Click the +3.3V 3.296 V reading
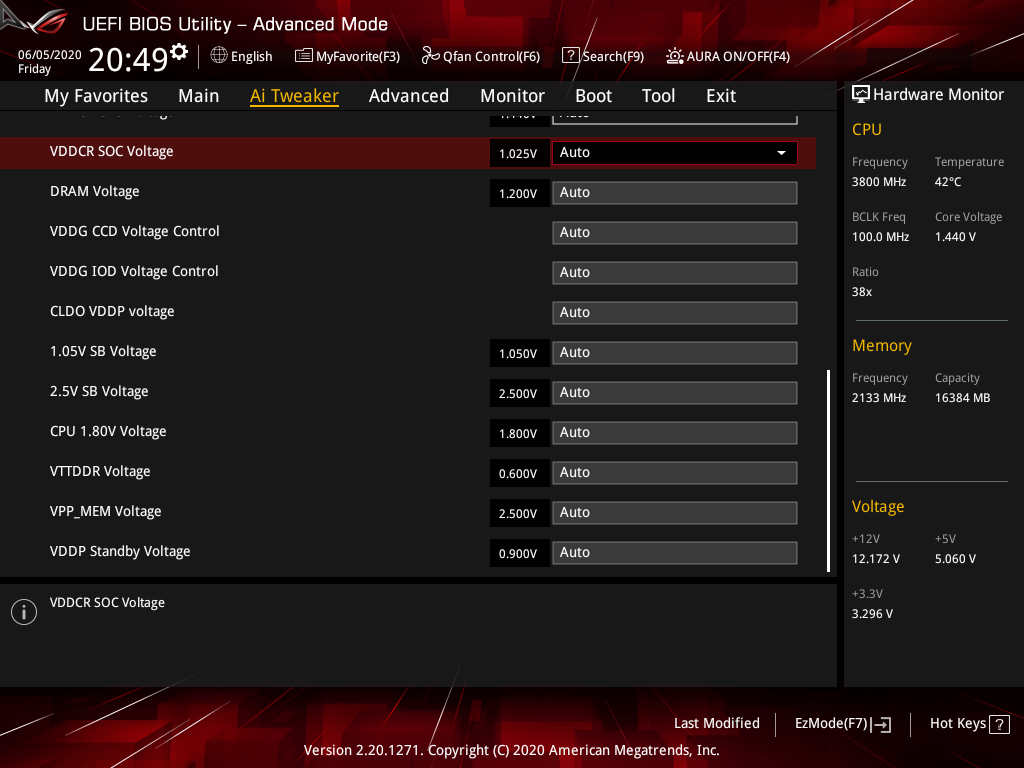This screenshot has height=768, width=1024. [x=872, y=614]
